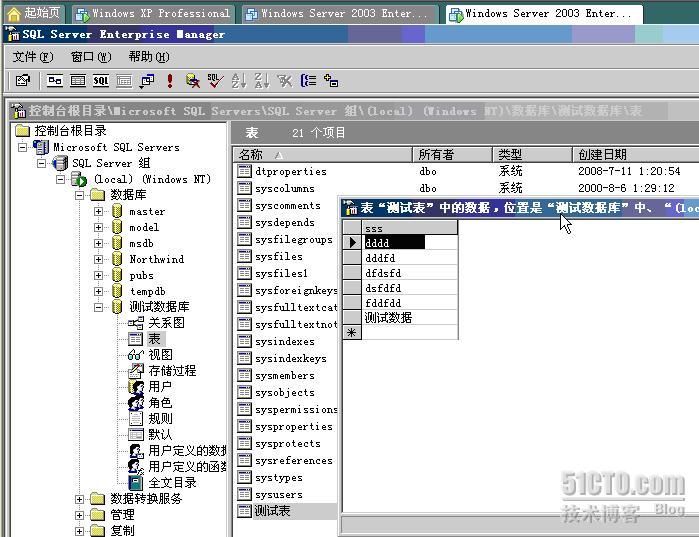Show the diagram pane toolbar icon
The height and width of the screenshot is (537, 699).
[55, 81]
